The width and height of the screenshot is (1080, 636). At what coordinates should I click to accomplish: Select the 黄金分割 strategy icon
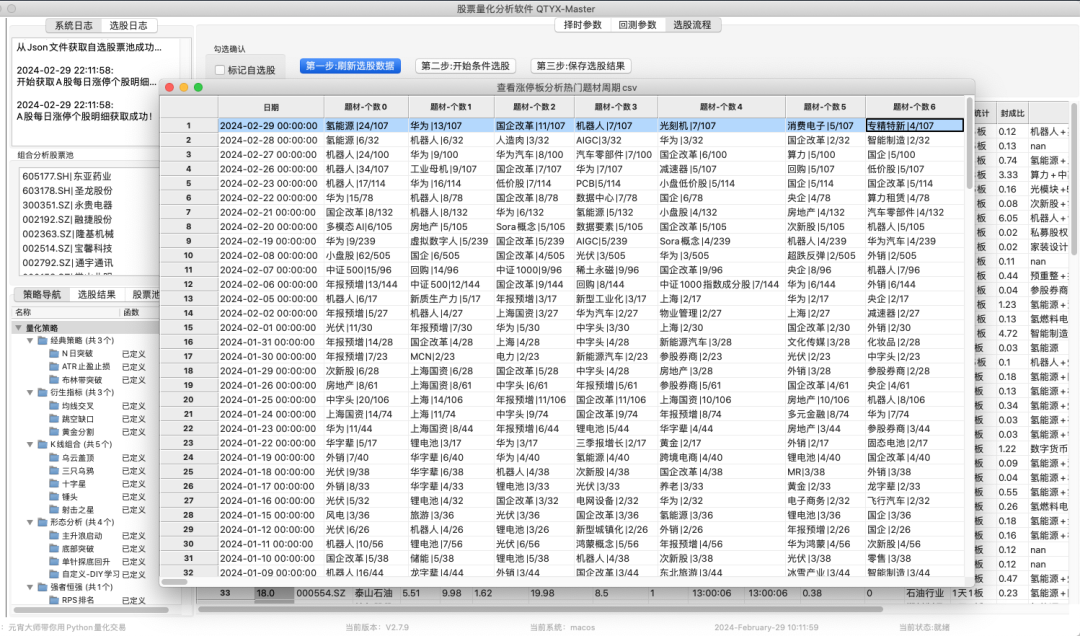coord(53,433)
